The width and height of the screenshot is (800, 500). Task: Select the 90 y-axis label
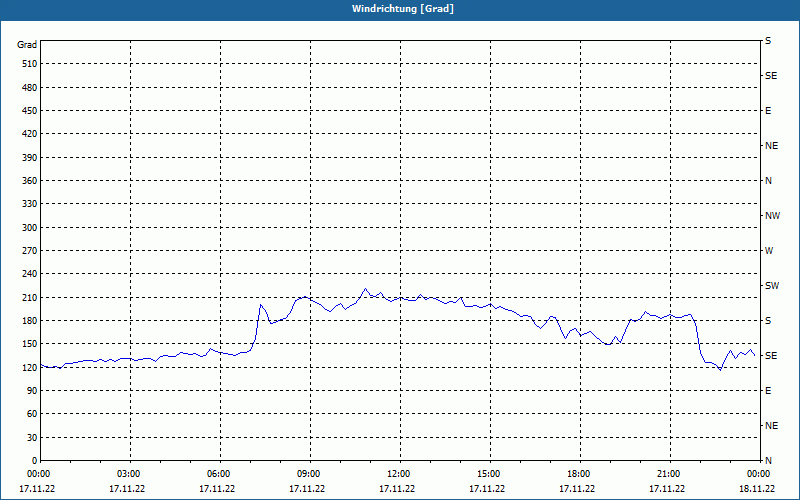tap(32, 390)
